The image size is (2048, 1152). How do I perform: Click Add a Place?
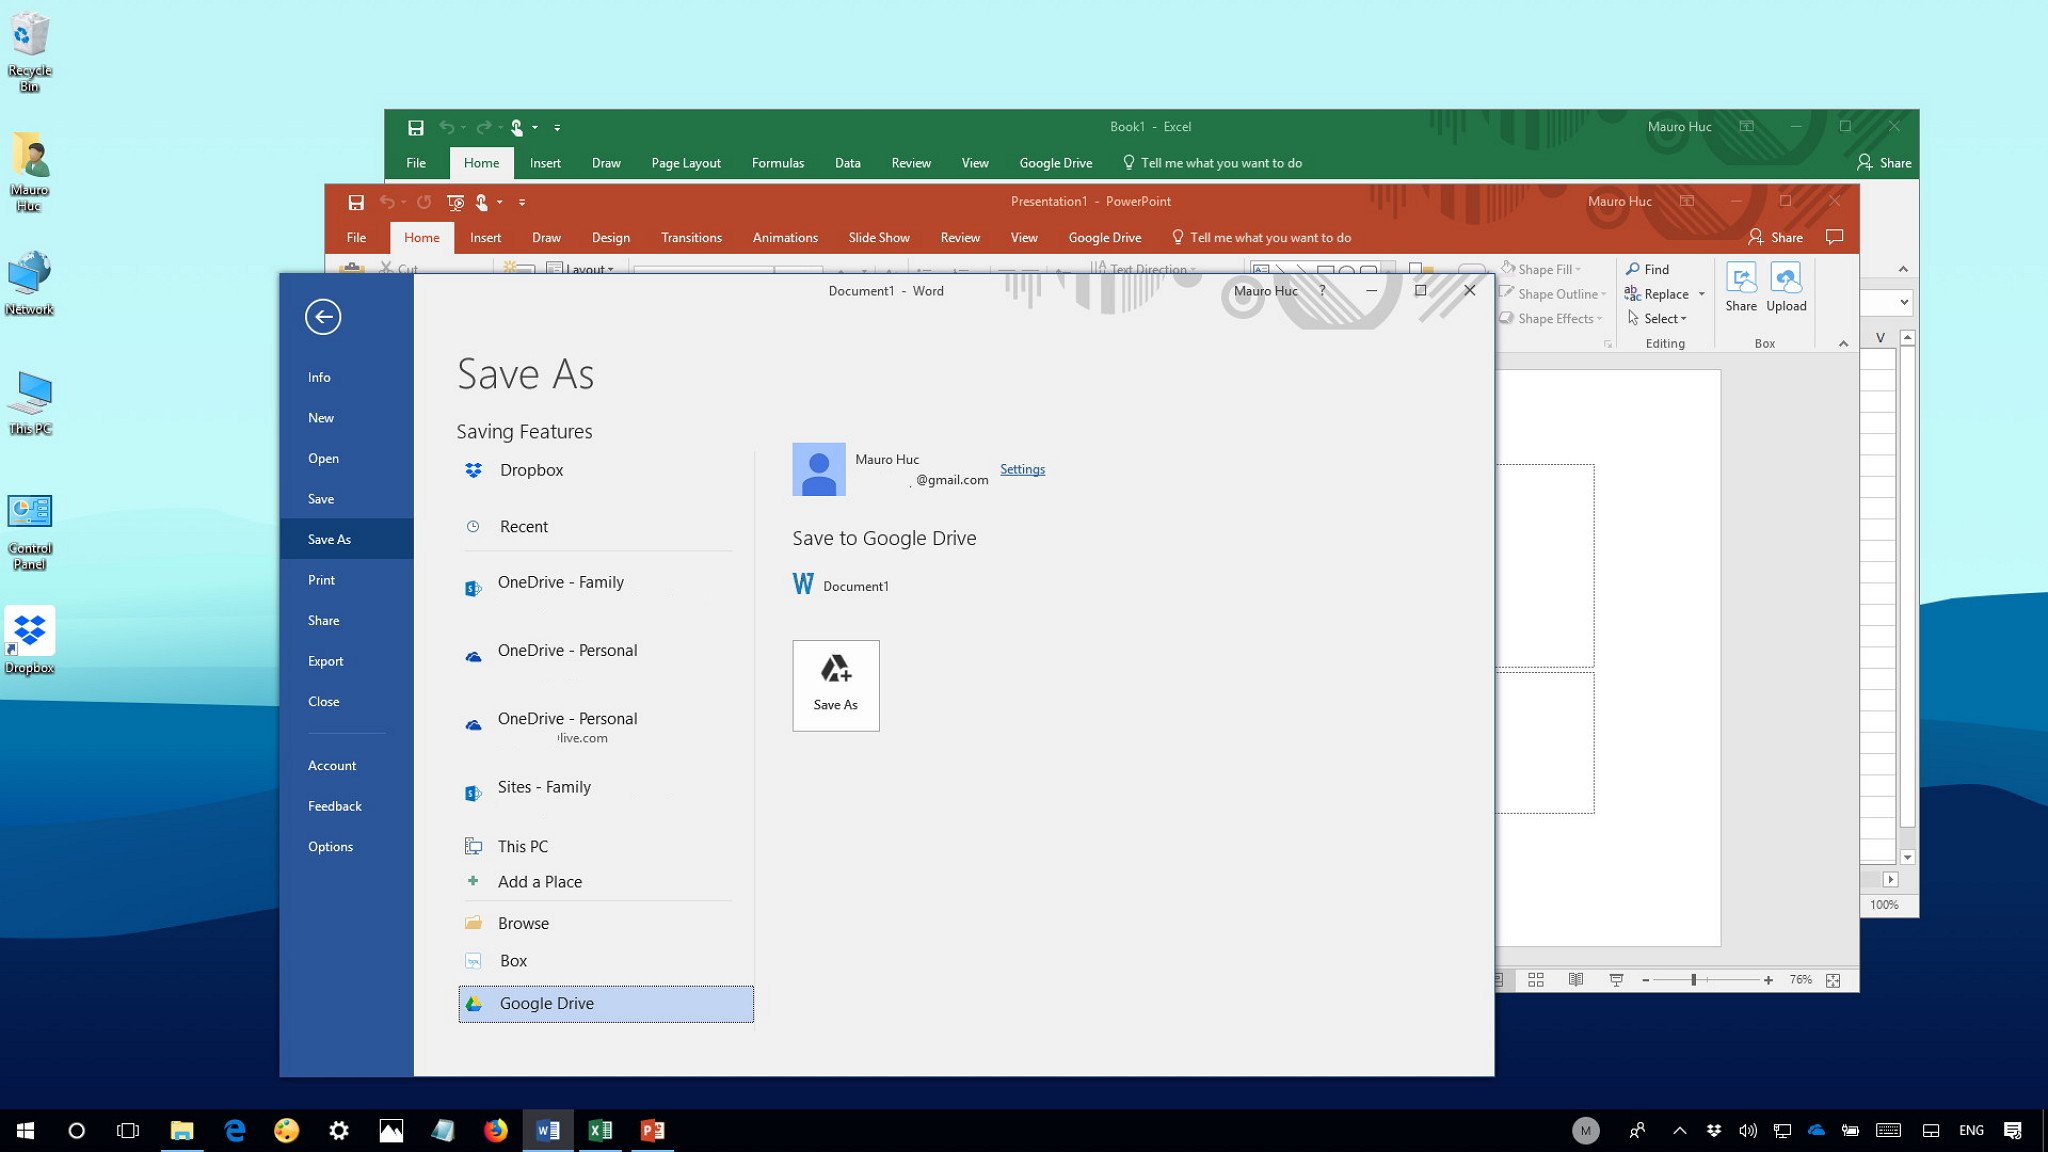pos(606,882)
